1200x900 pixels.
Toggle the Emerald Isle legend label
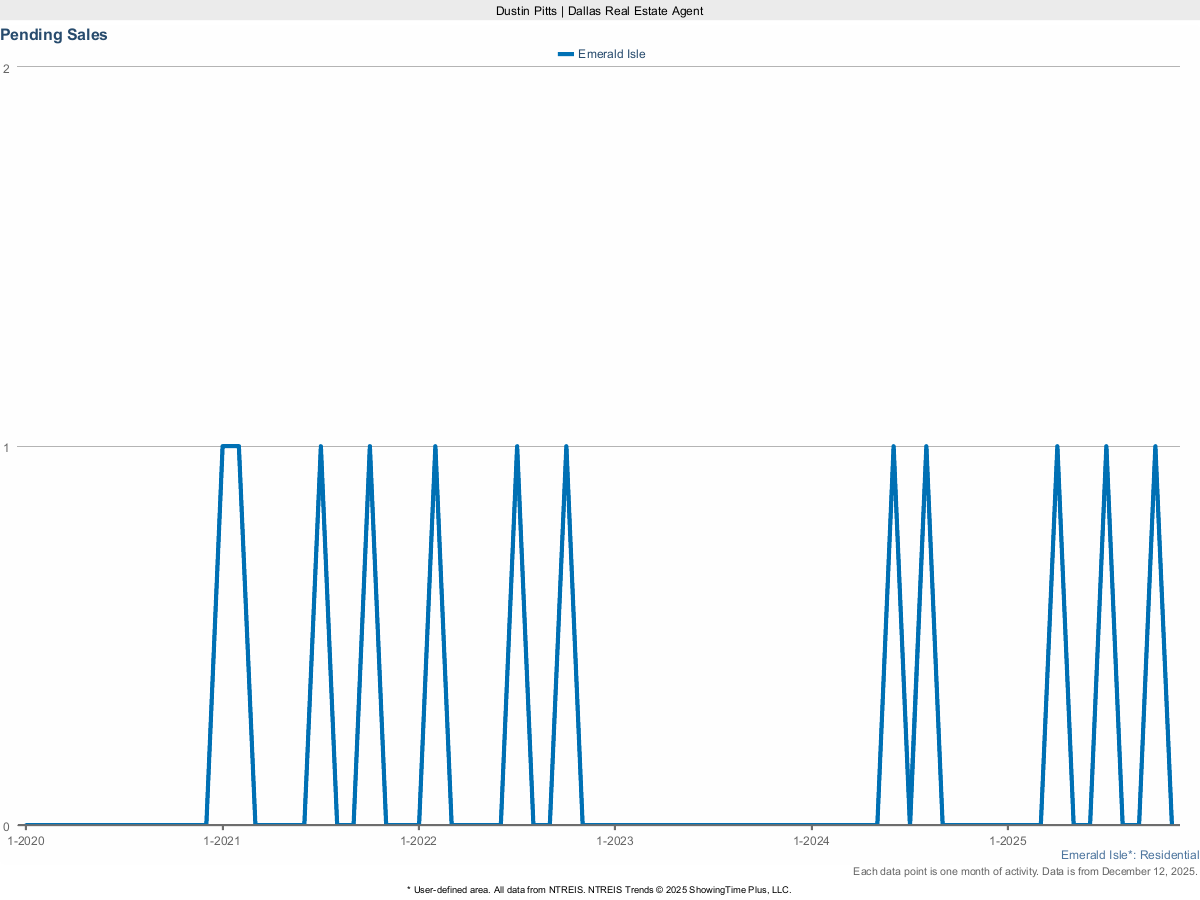(x=611, y=54)
